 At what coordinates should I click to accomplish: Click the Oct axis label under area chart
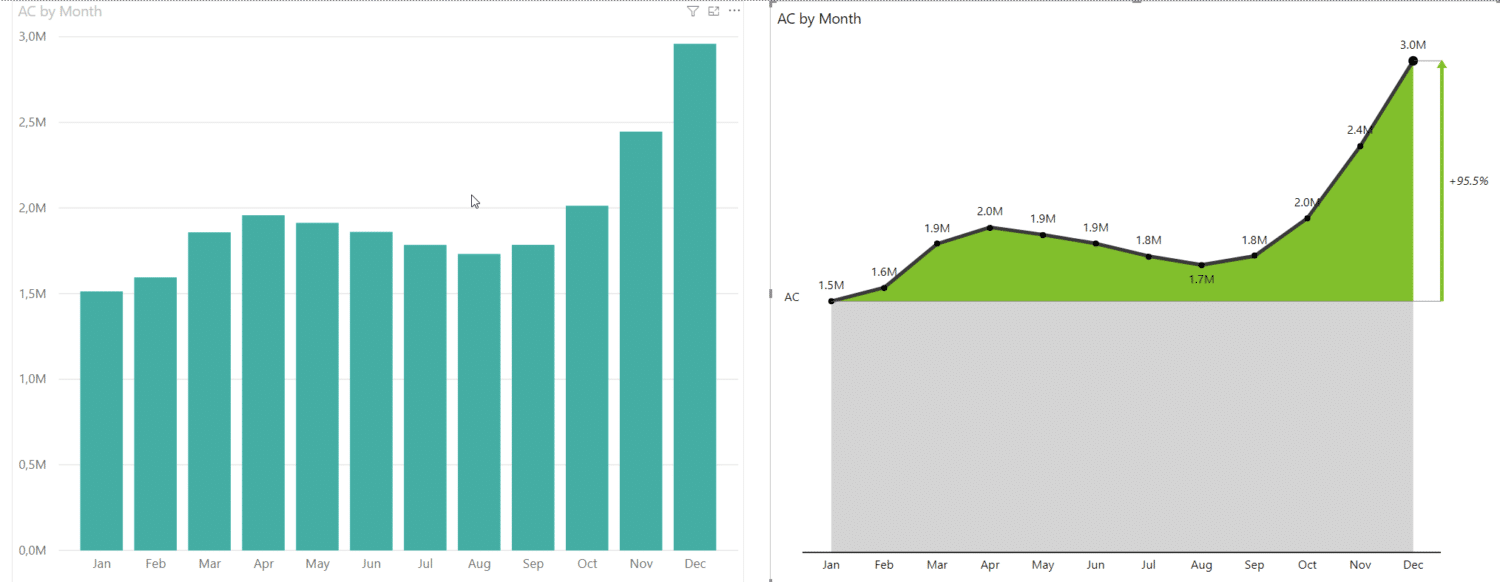pyautogui.click(x=1307, y=565)
